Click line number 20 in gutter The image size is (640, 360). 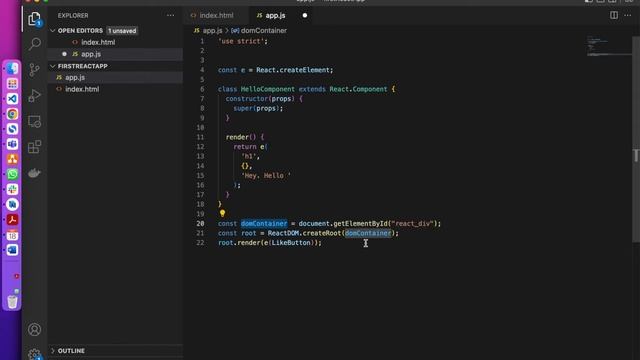click(x=200, y=224)
